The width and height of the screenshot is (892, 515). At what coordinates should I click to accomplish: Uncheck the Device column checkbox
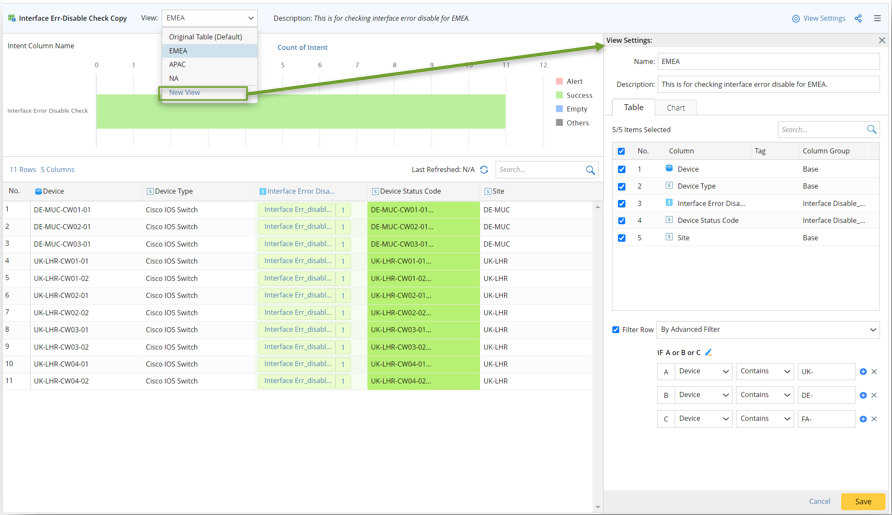pyautogui.click(x=622, y=169)
